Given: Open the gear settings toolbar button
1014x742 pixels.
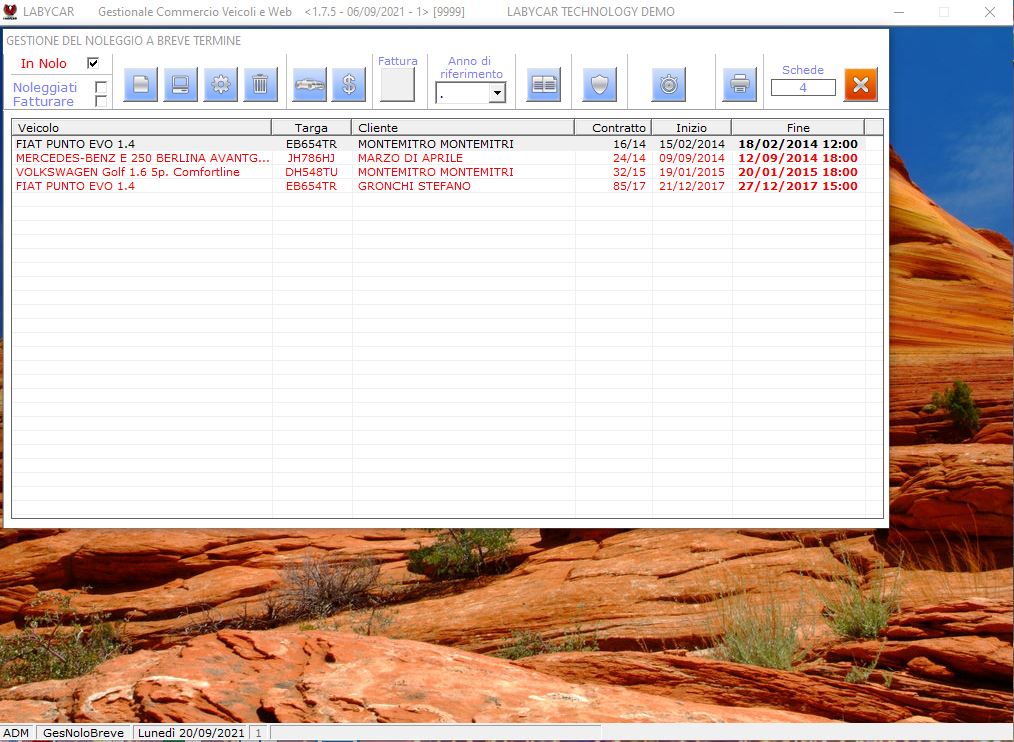Looking at the screenshot, I should [x=221, y=84].
